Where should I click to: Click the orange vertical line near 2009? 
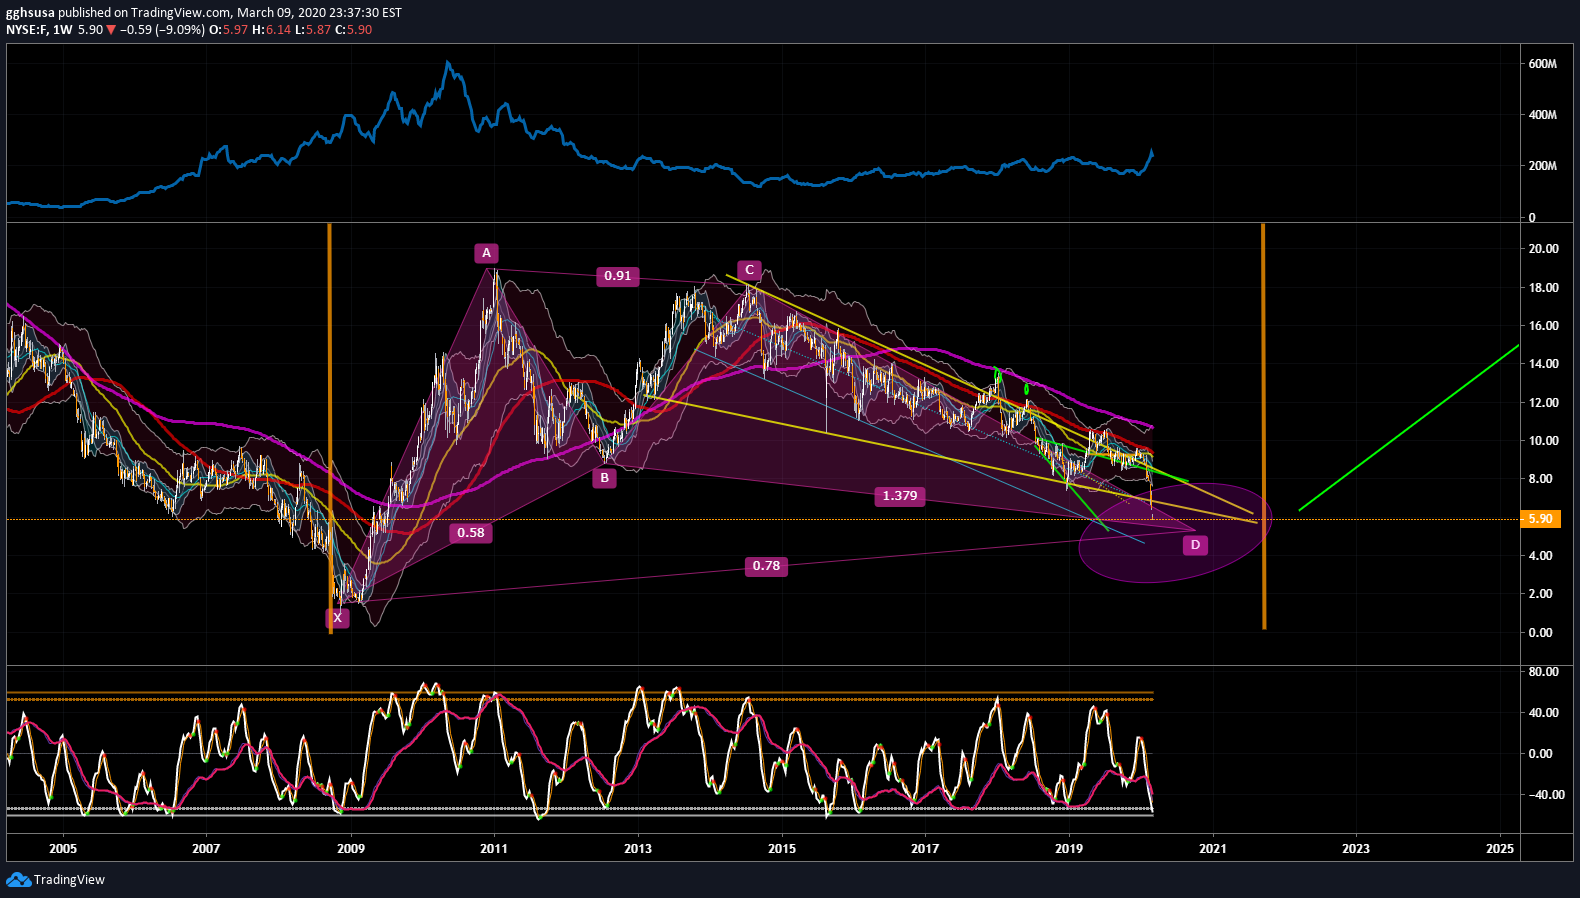pyautogui.click(x=330, y=428)
